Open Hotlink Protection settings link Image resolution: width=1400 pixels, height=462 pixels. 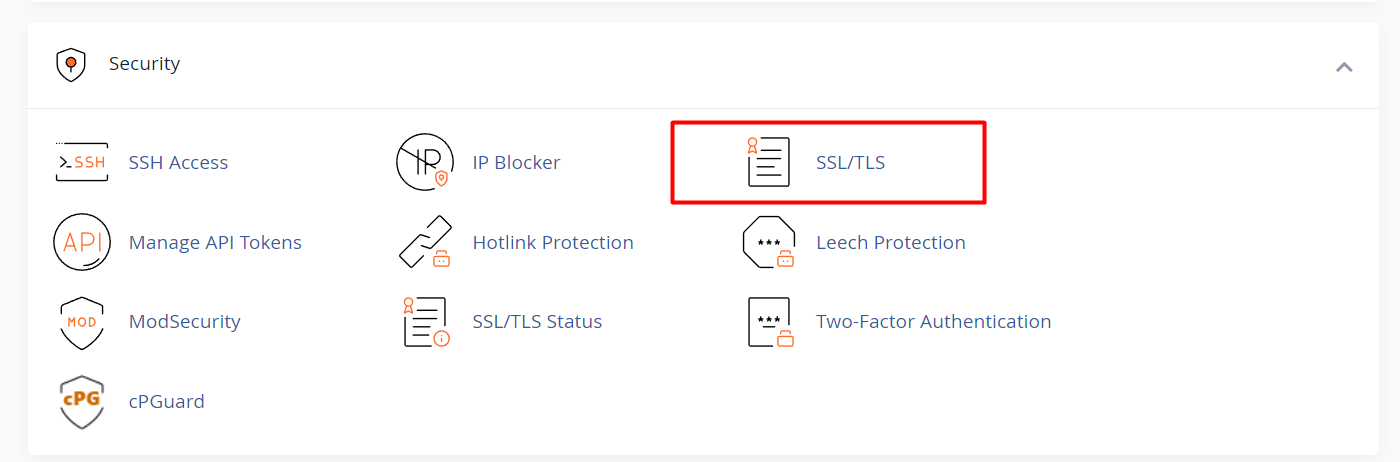pos(553,242)
